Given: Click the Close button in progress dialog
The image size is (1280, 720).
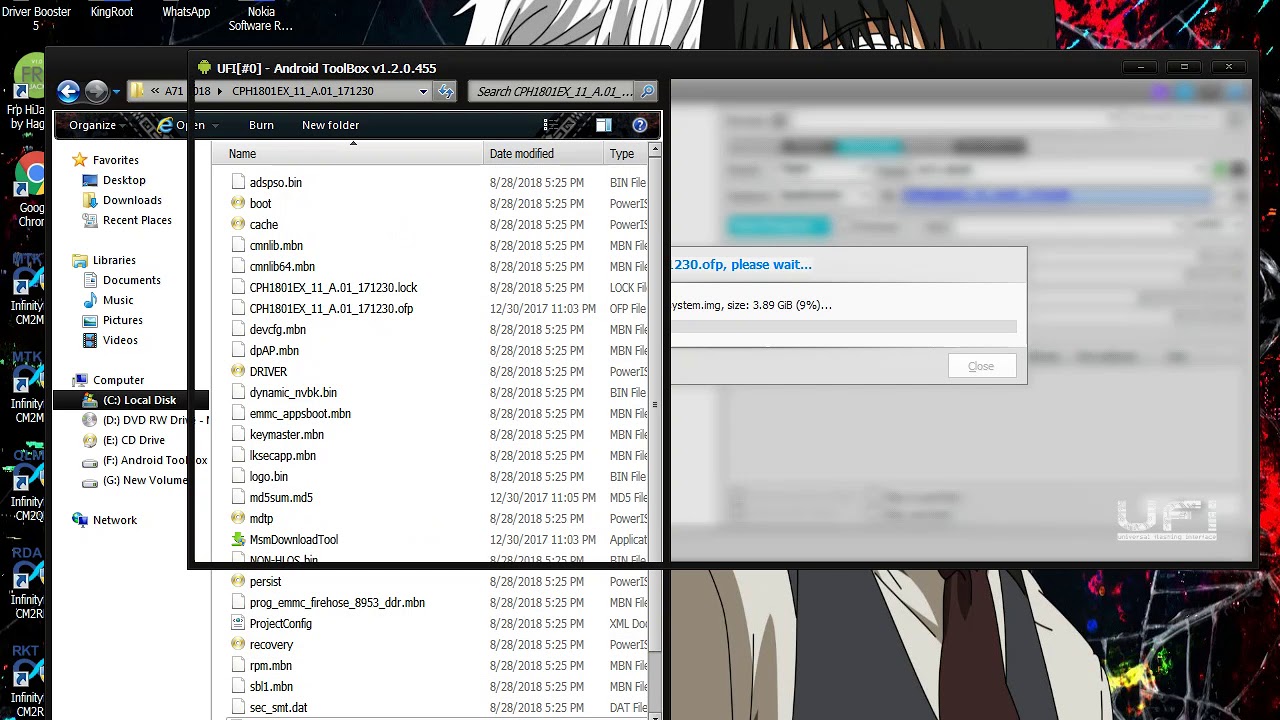Looking at the screenshot, I should [x=981, y=366].
